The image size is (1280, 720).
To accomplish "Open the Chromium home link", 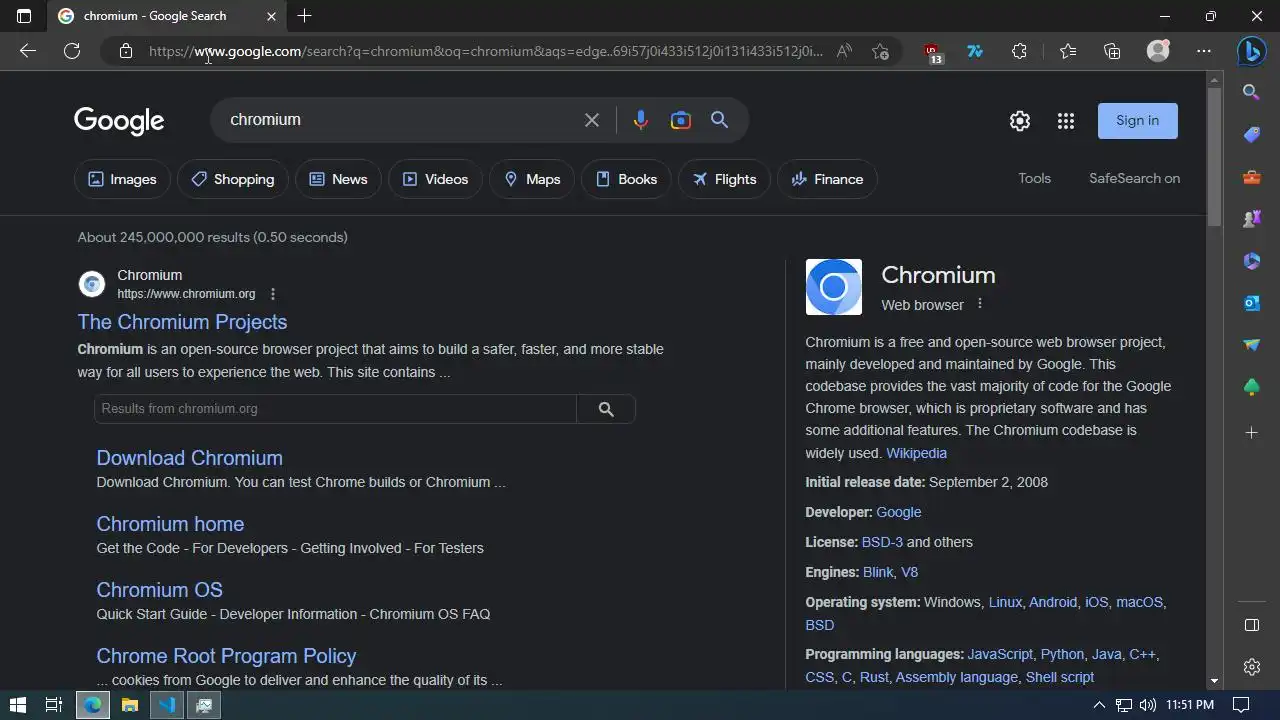I will tap(170, 524).
